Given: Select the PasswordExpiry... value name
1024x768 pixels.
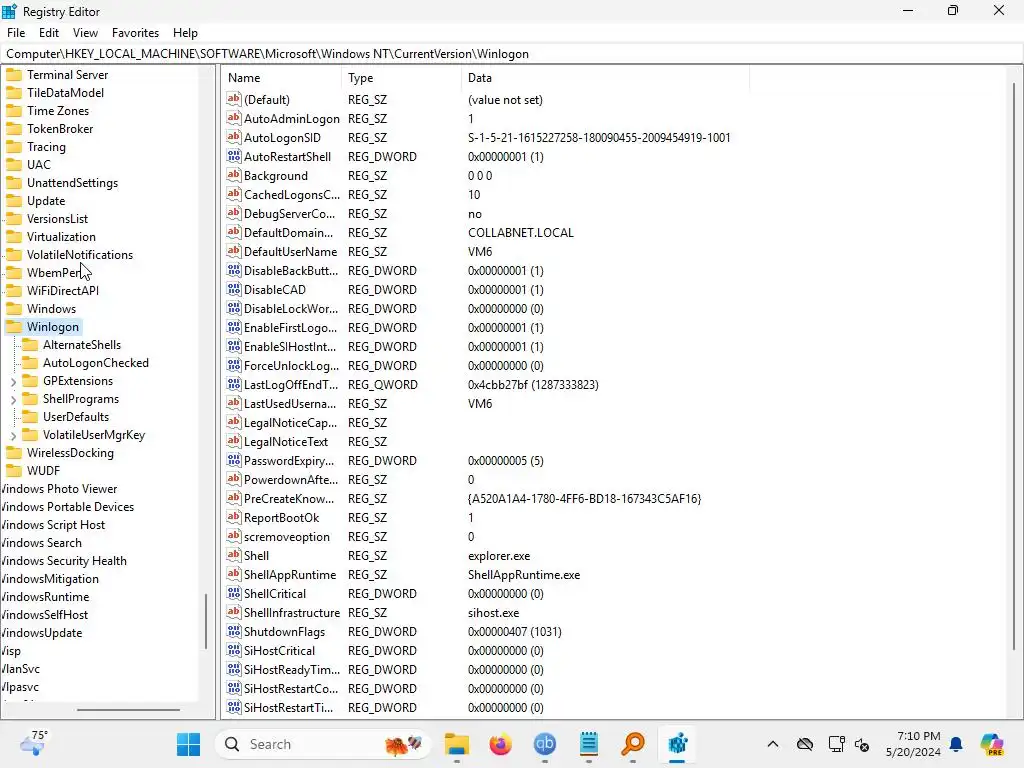Looking at the screenshot, I should click(289, 460).
